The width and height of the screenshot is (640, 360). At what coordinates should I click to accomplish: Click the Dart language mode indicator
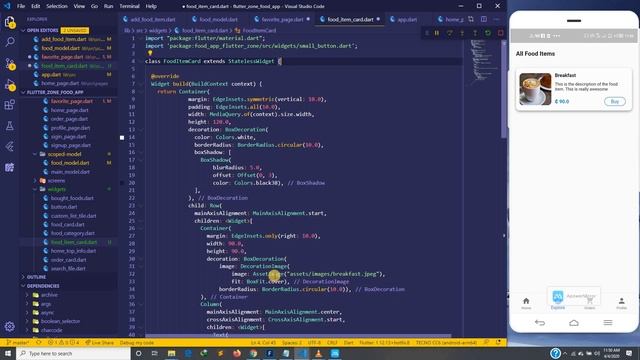[x=349, y=343]
